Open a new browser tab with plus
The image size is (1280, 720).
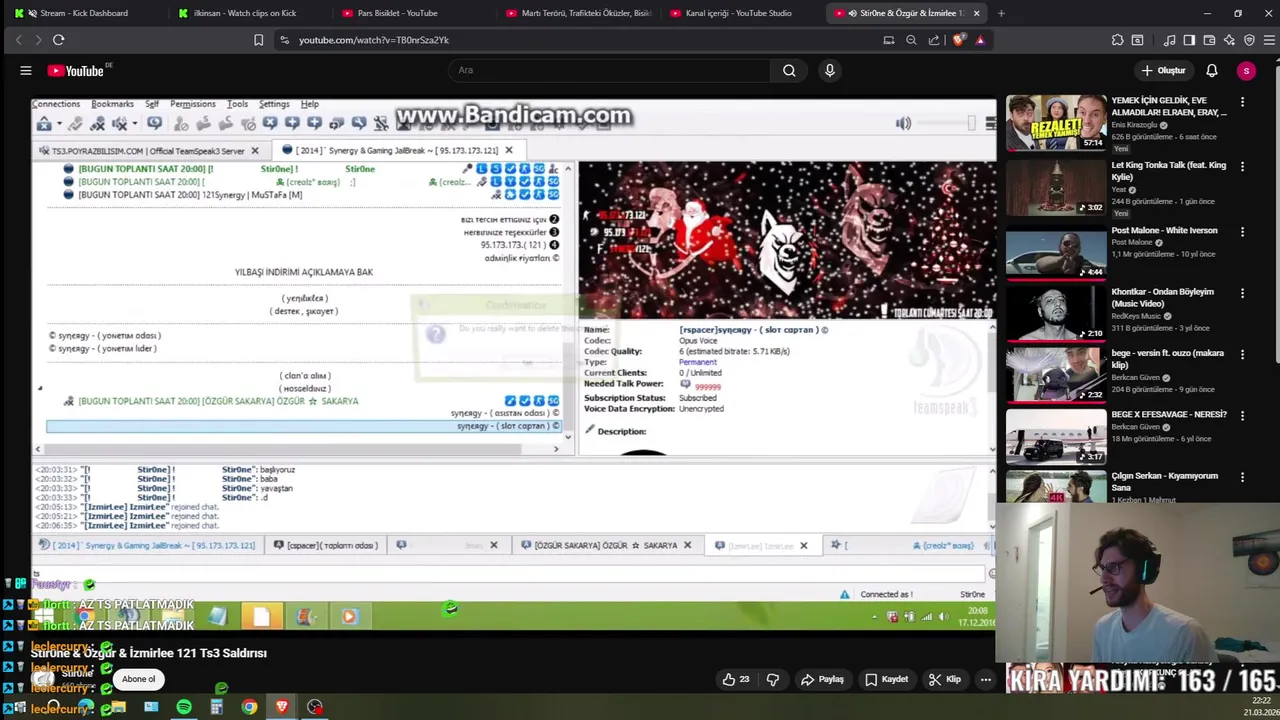pos(1001,13)
